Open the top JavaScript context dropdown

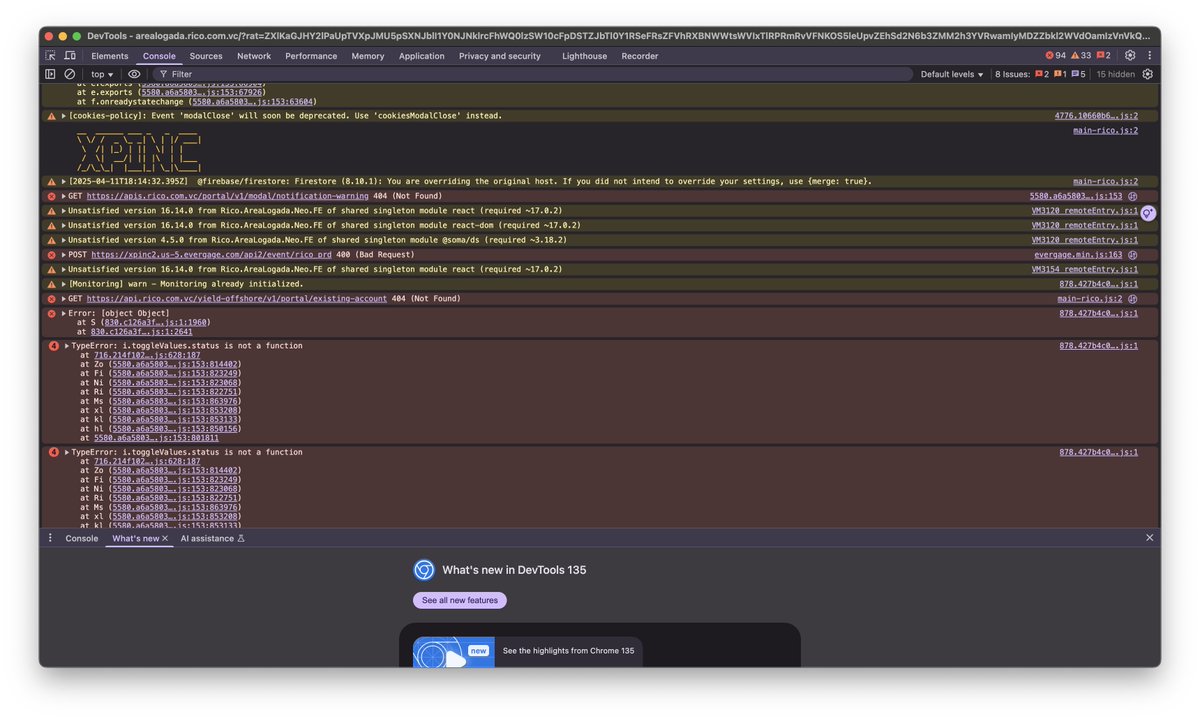coord(103,74)
